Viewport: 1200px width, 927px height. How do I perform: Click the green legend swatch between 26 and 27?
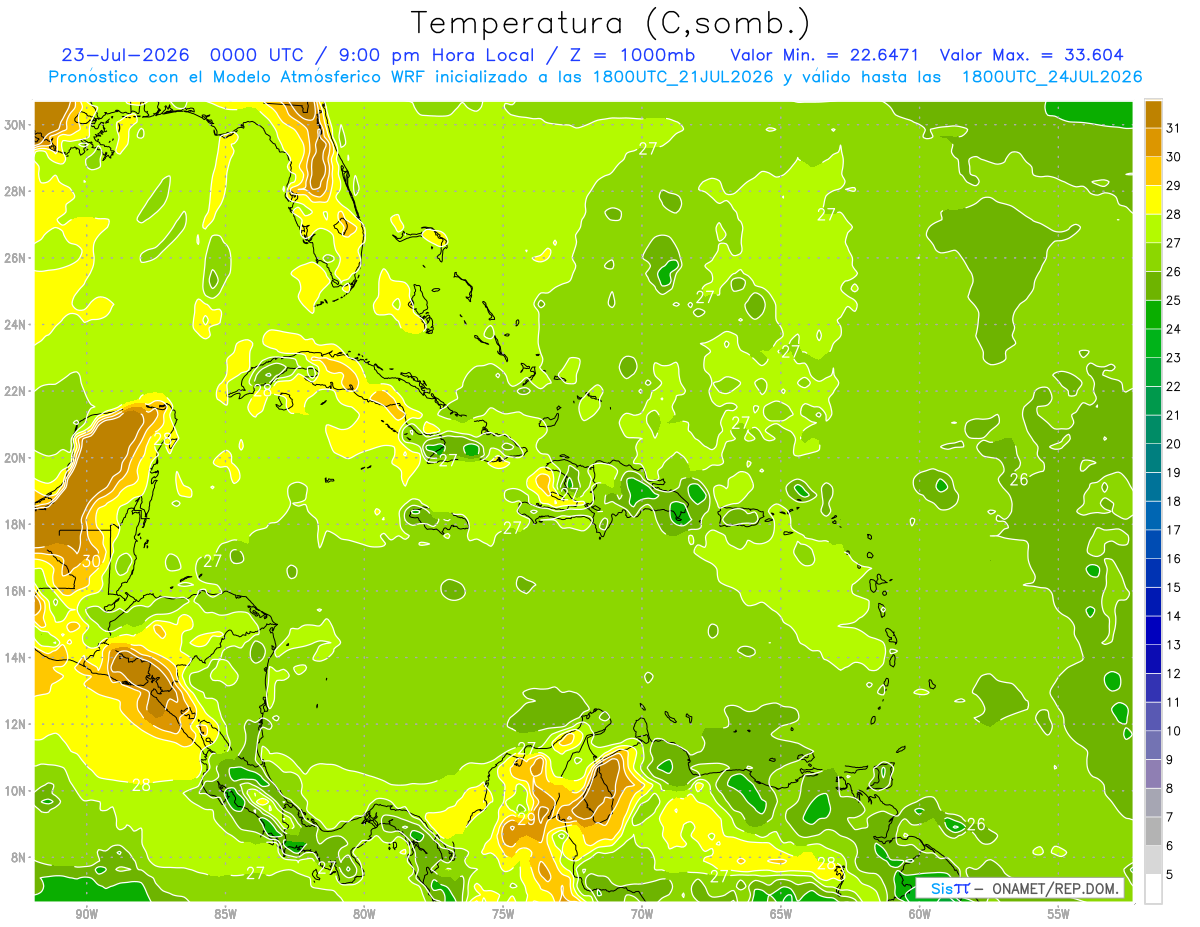(1153, 257)
